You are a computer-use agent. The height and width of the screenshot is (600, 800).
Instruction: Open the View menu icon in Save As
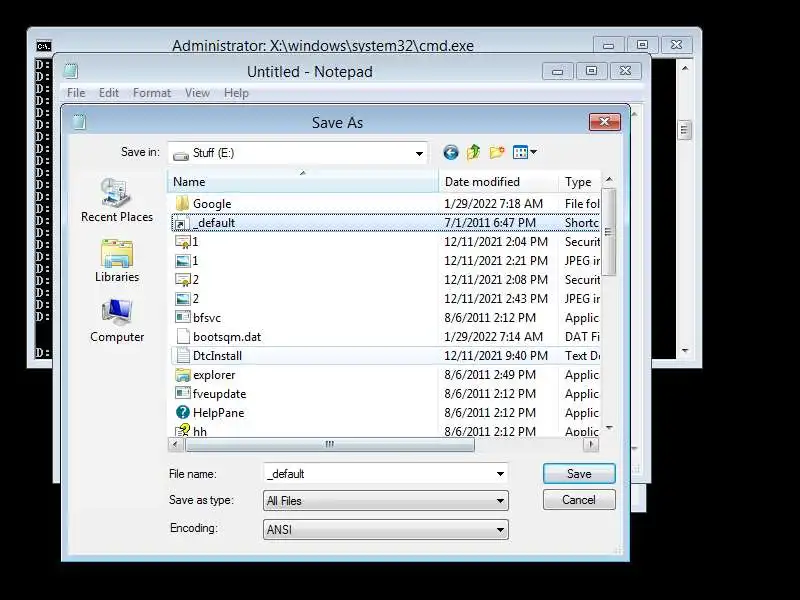pyautogui.click(x=520, y=152)
